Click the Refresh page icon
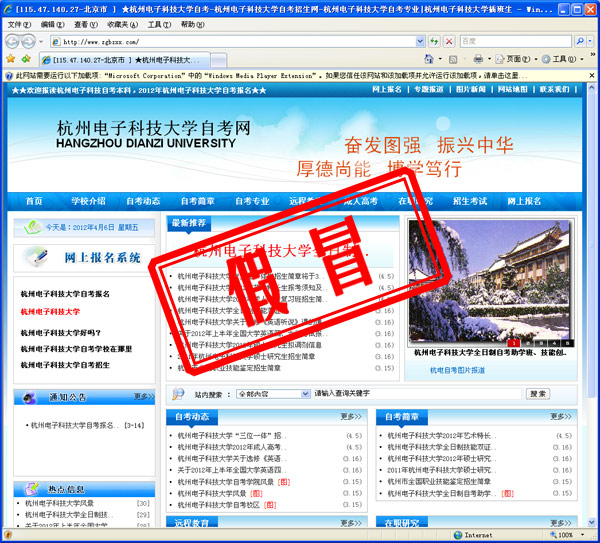This screenshot has width=600, height=543. click(434, 41)
